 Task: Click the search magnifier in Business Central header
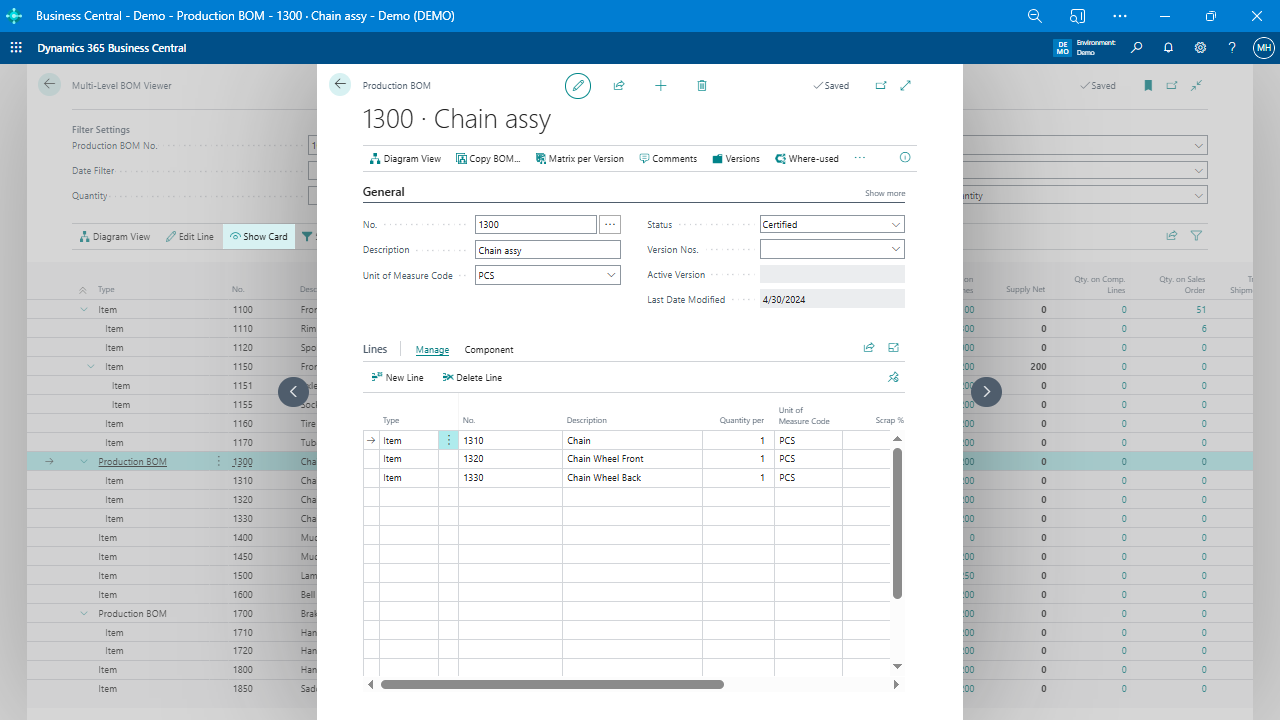pyautogui.click(x=1136, y=48)
